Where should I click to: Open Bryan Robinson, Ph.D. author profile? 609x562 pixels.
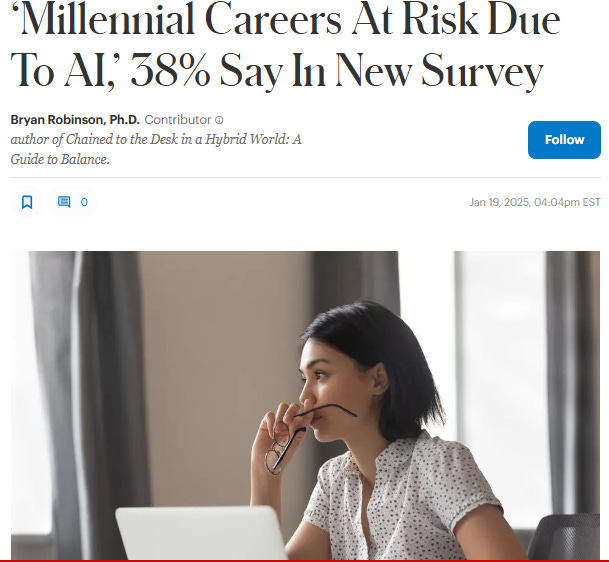click(75, 120)
